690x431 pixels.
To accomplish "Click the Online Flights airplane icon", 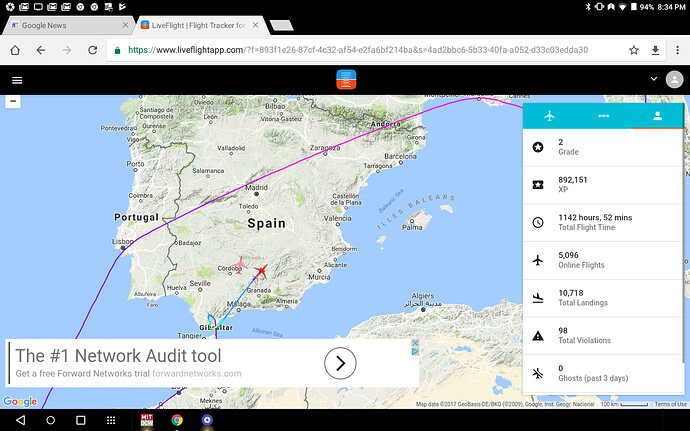I will pyautogui.click(x=538, y=260).
